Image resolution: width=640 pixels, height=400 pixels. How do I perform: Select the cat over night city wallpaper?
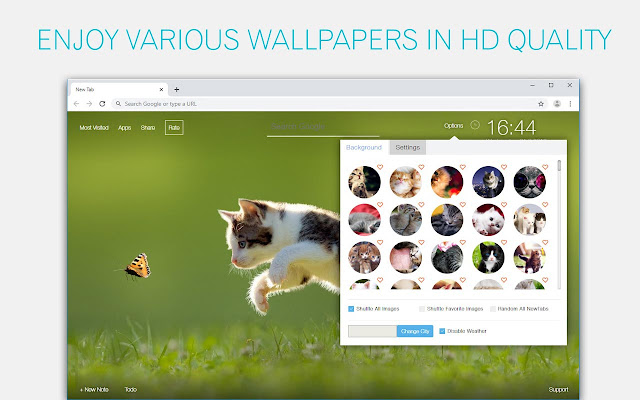[488, 182]
